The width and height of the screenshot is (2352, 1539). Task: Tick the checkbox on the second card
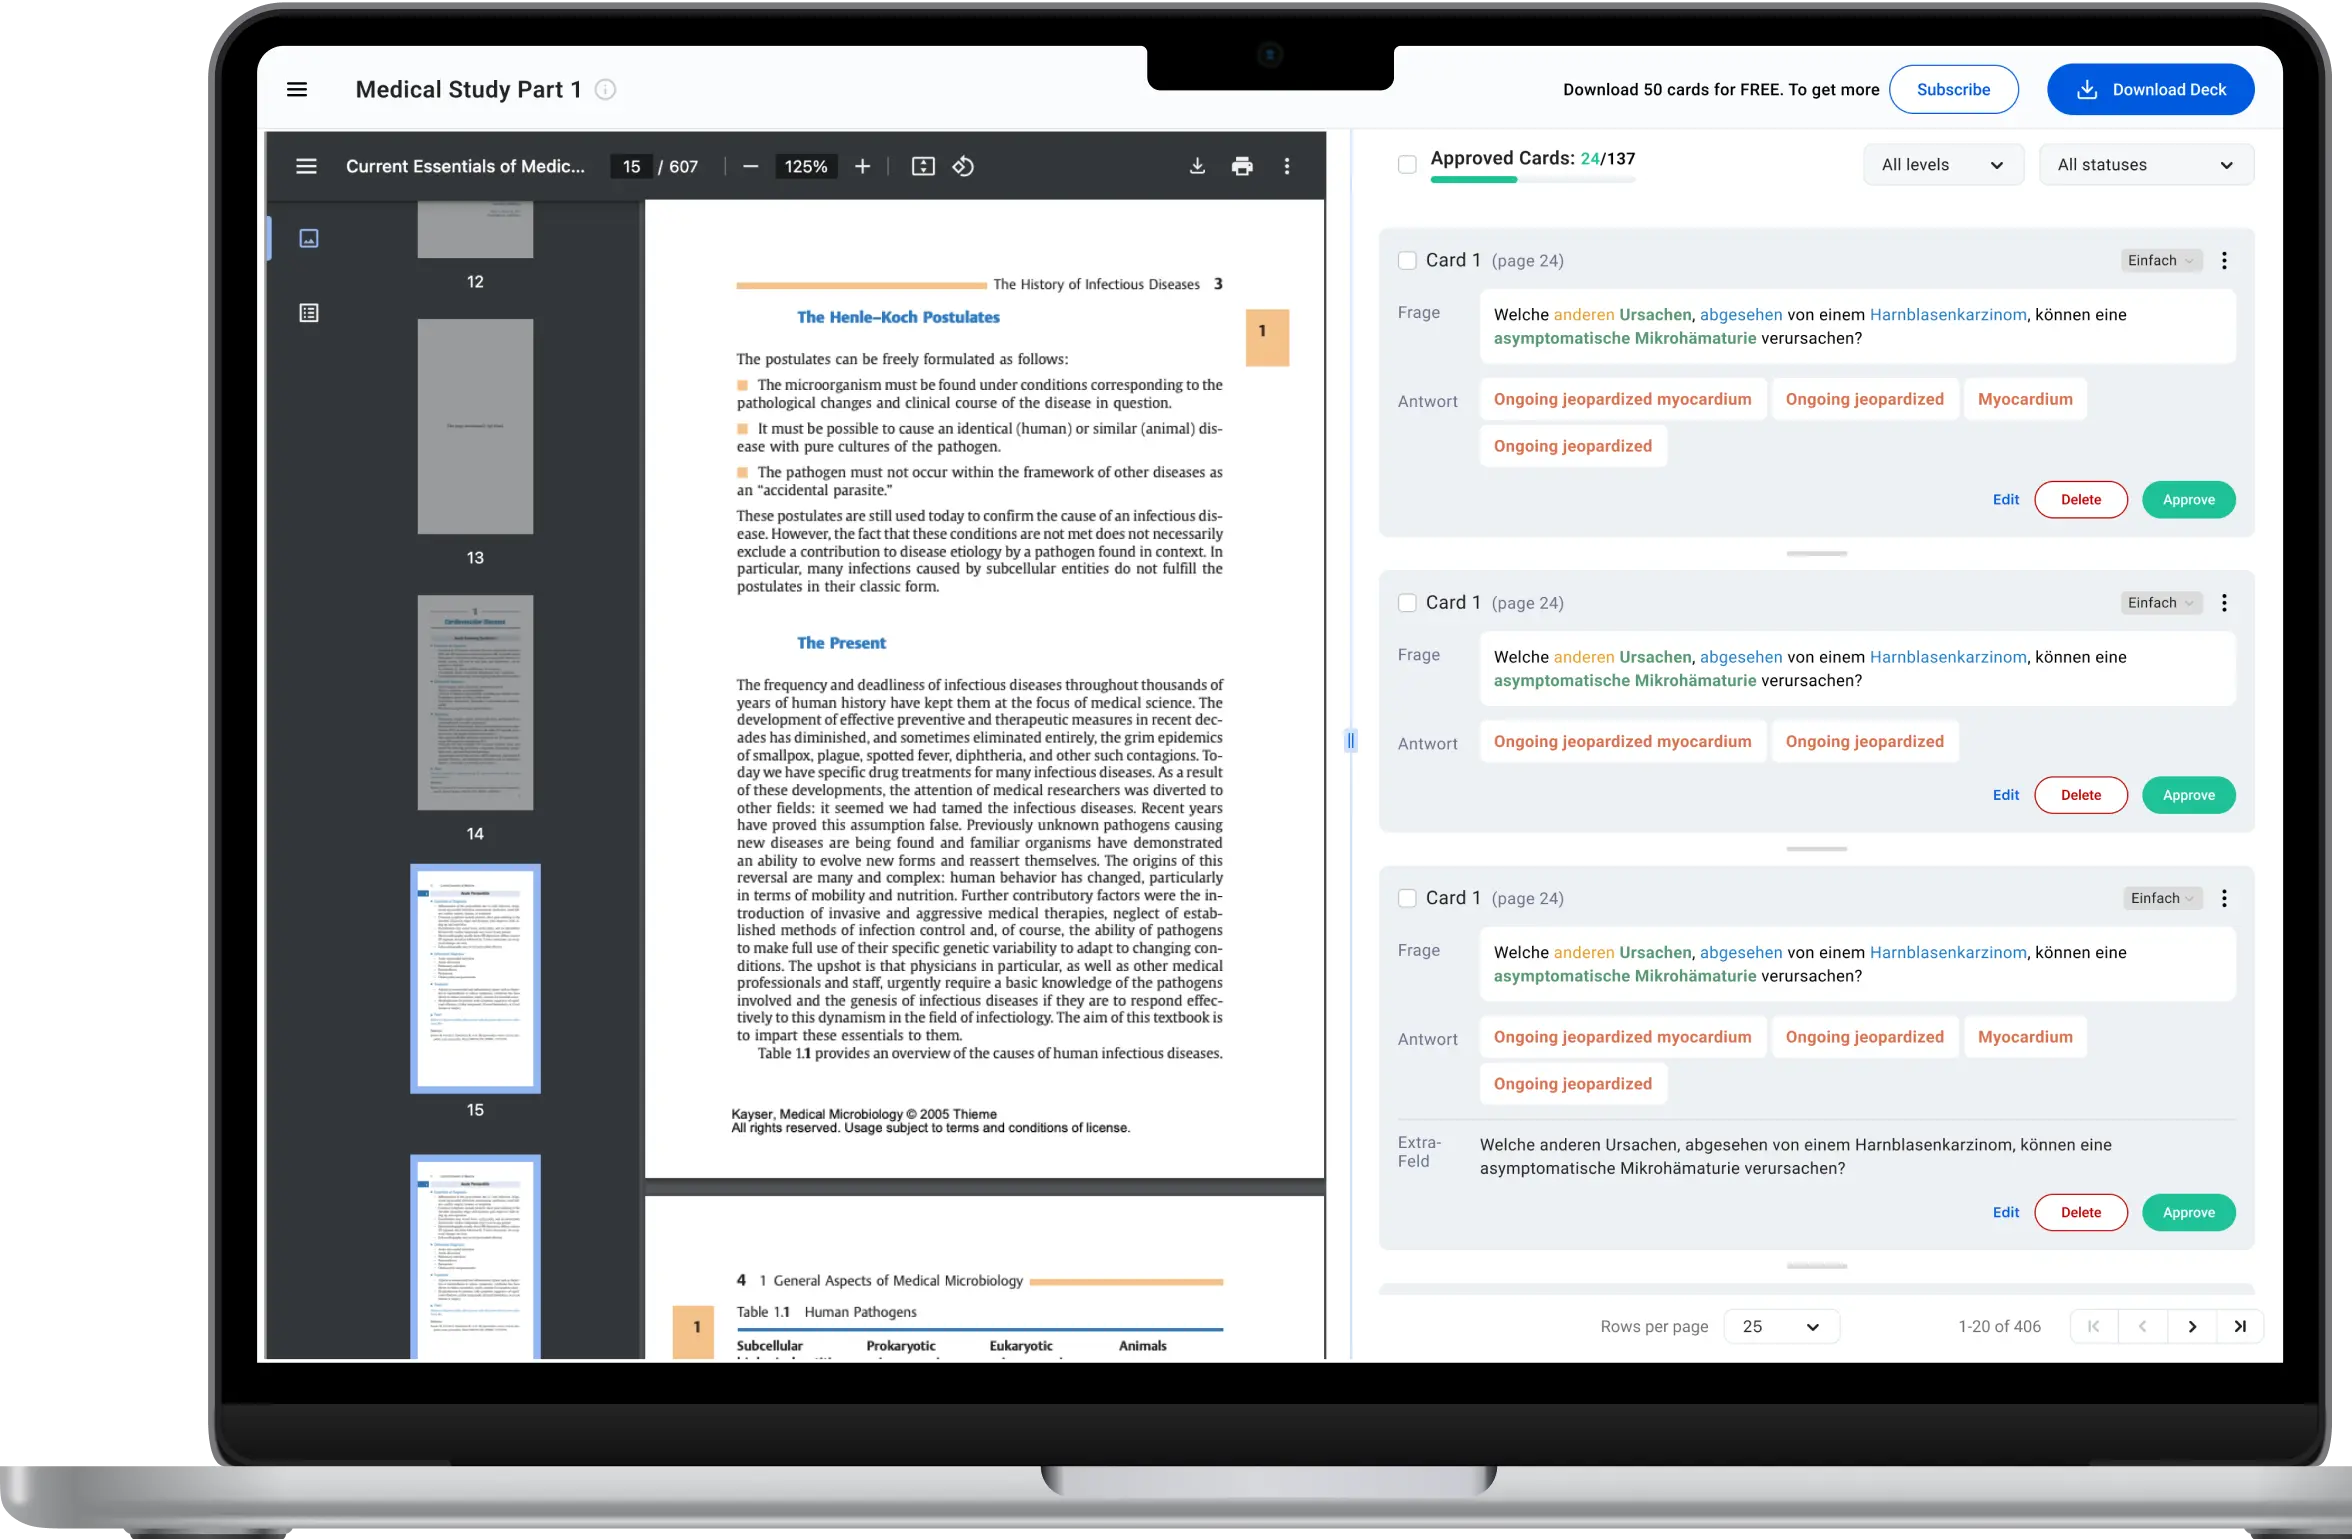tap(1407, 603)
